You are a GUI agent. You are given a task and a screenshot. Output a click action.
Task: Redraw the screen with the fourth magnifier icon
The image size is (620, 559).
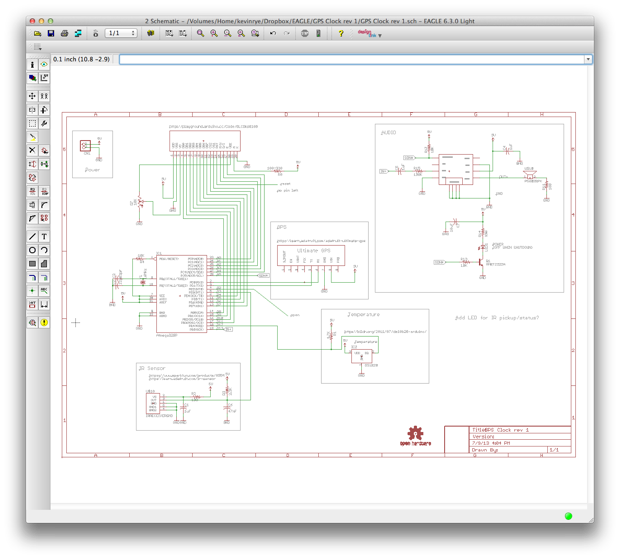point(241,34)
